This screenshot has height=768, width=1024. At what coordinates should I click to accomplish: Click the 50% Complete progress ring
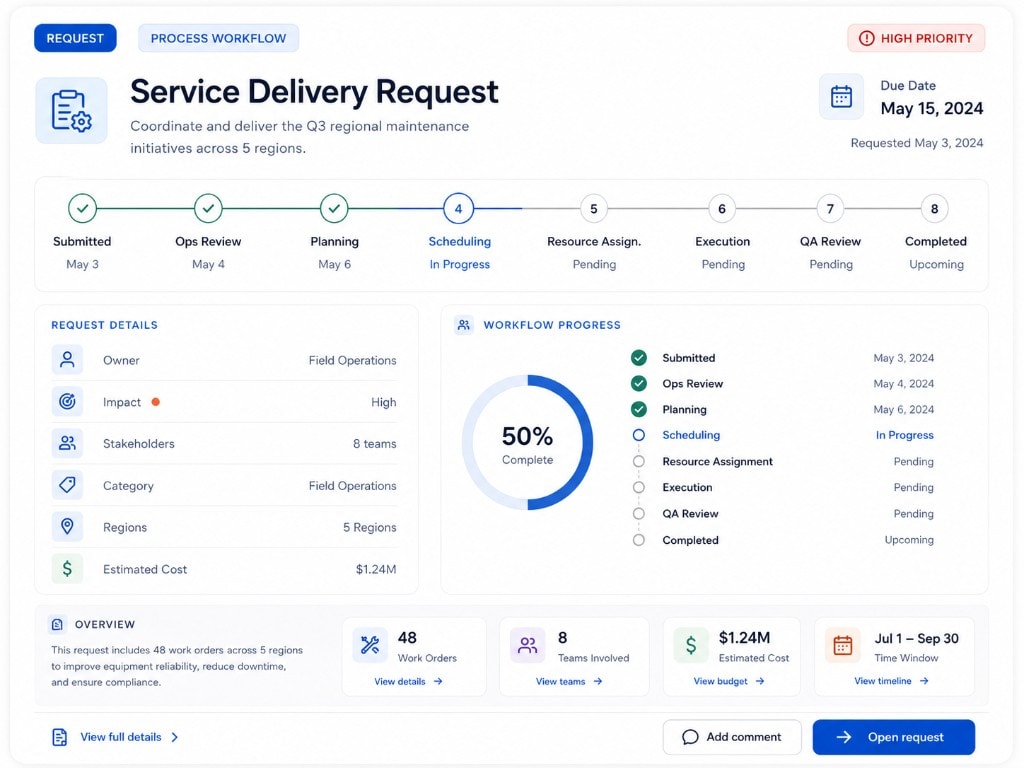(528, 442)
